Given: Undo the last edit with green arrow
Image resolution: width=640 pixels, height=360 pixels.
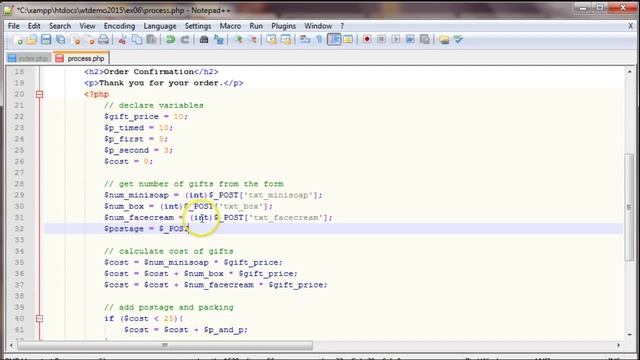Looking at the screenshot, I should (171, 40).
